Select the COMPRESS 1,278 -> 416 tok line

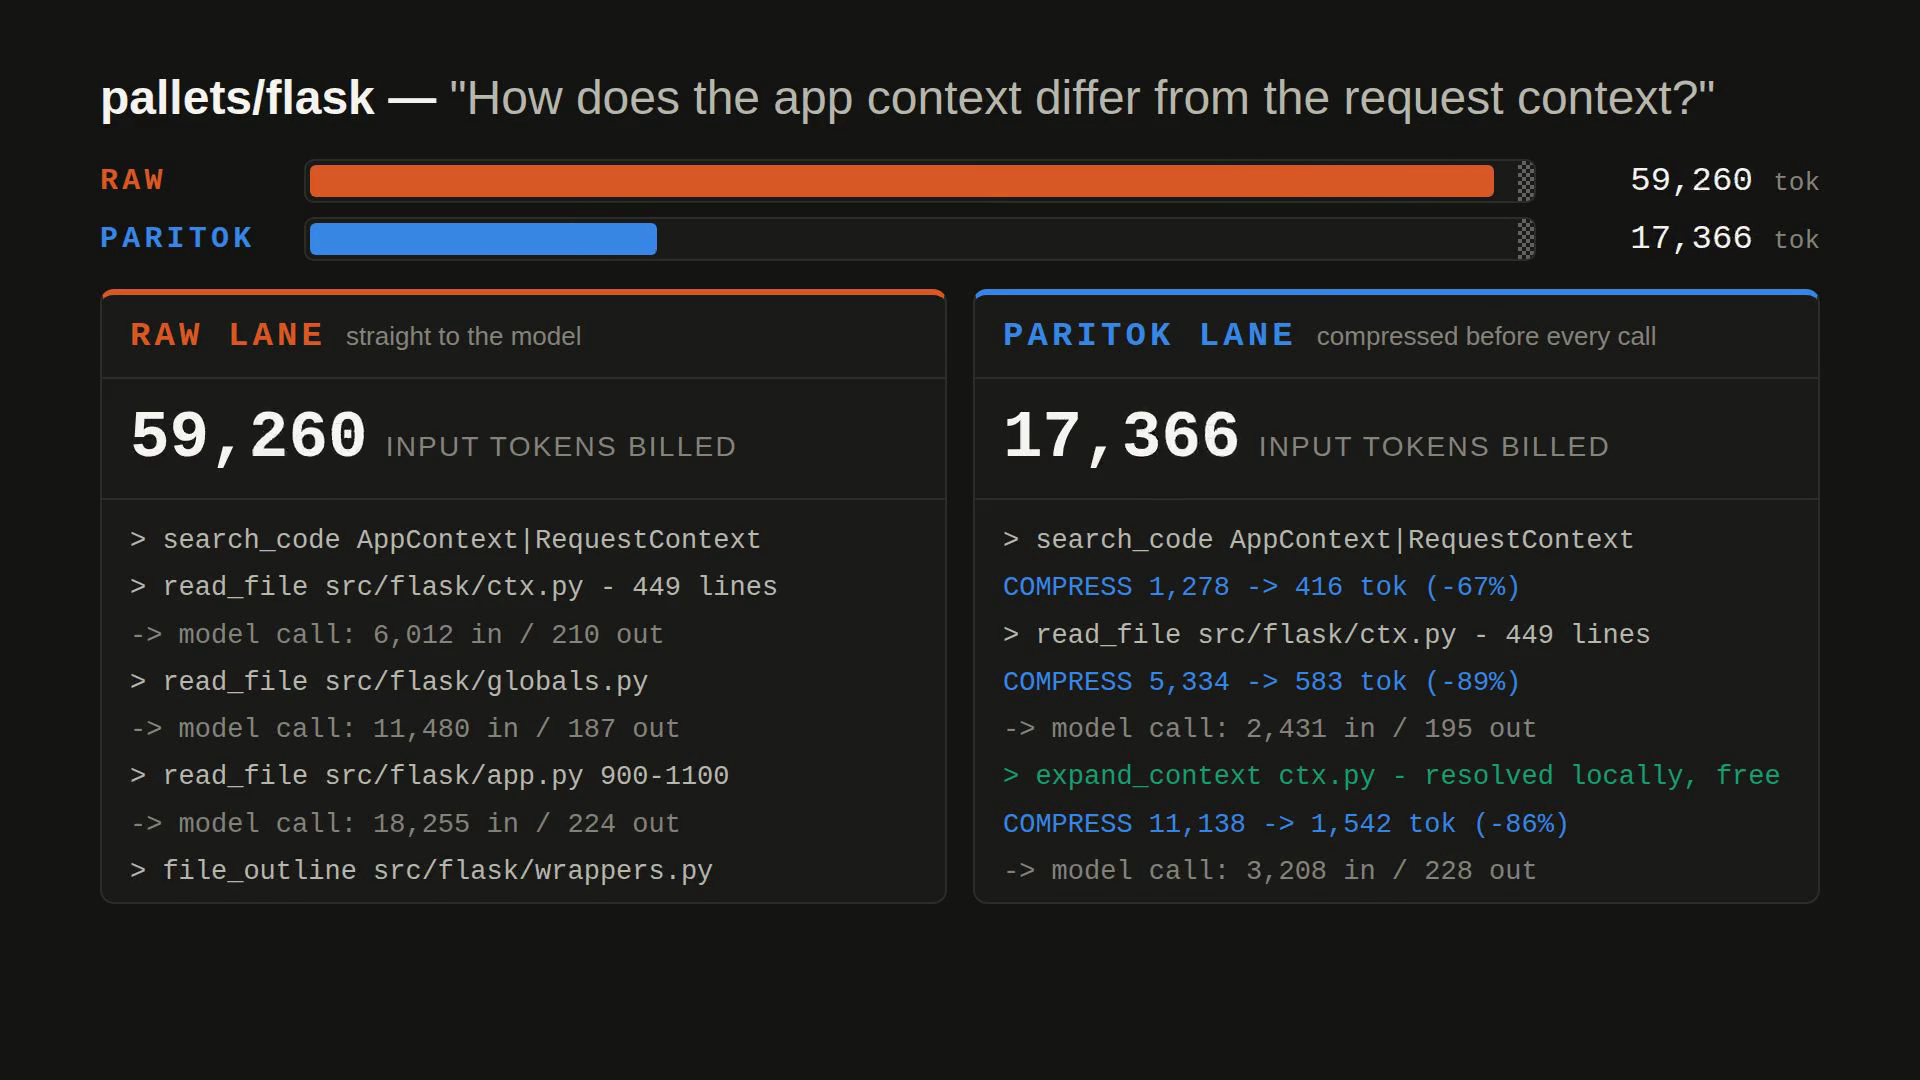pyautogui.click(x=1261, y=587)
